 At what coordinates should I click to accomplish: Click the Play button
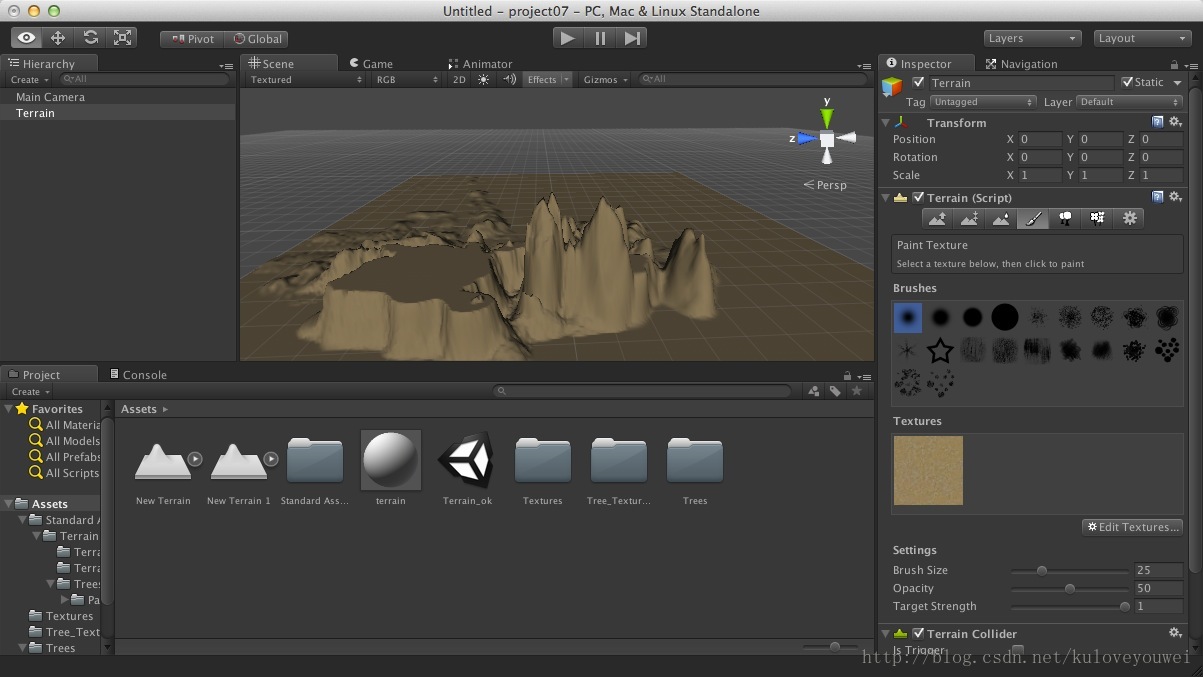568,38
